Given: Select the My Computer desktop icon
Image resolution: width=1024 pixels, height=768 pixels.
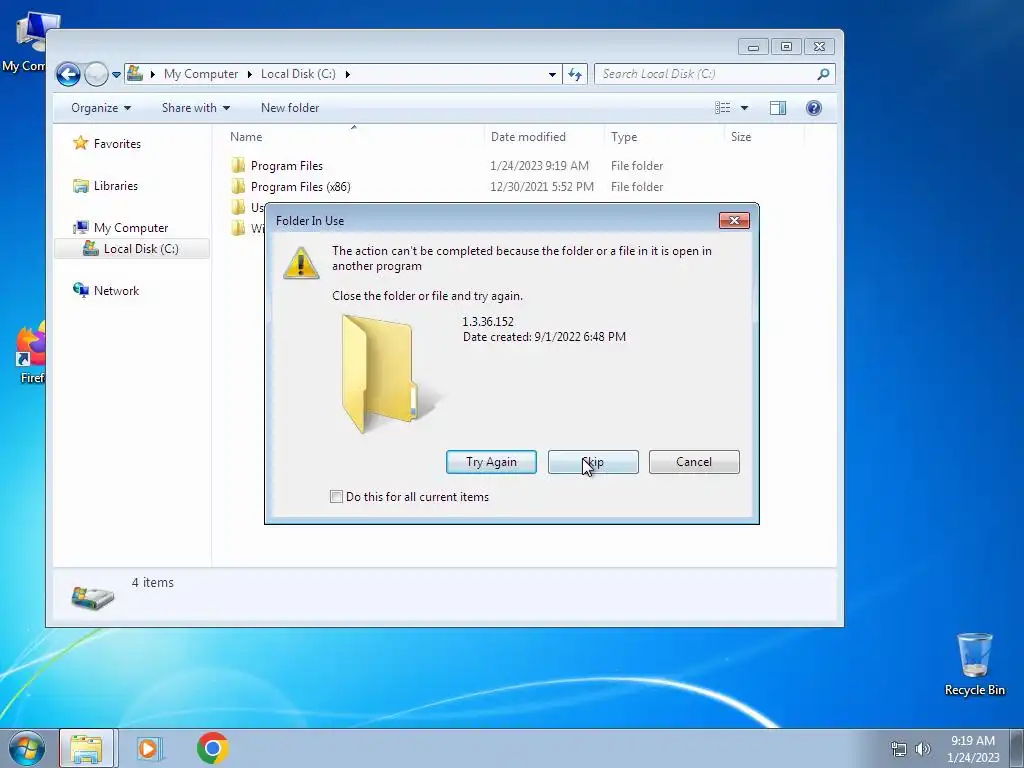Looking at the screenshot, I should pyautogui.click(x=30, y=42).
